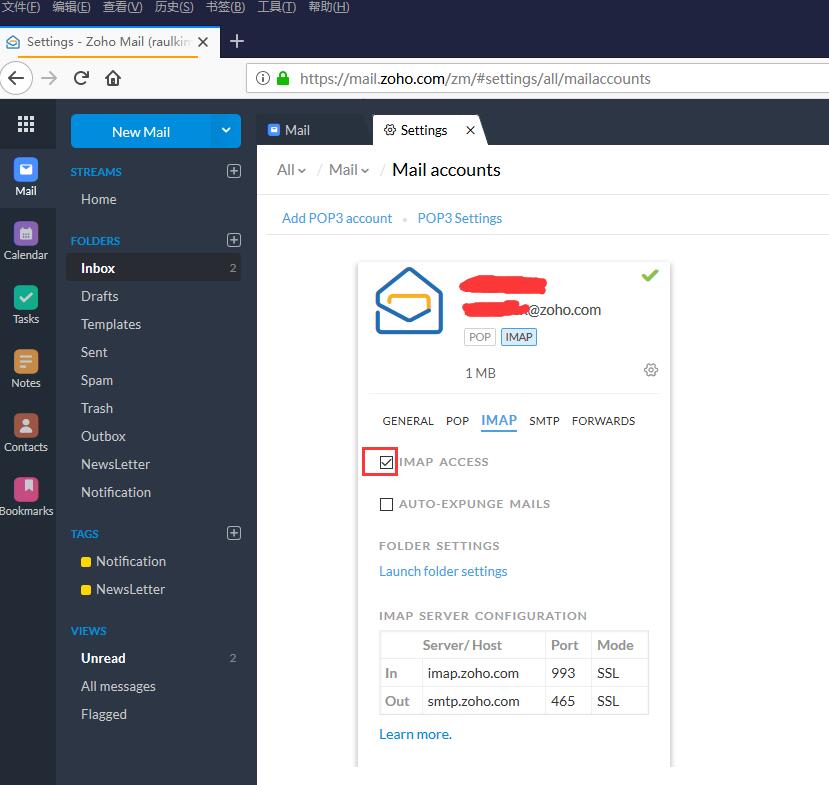Open POP3 Settings link
Screen dimensions: 829x785
tap(459, 218)
